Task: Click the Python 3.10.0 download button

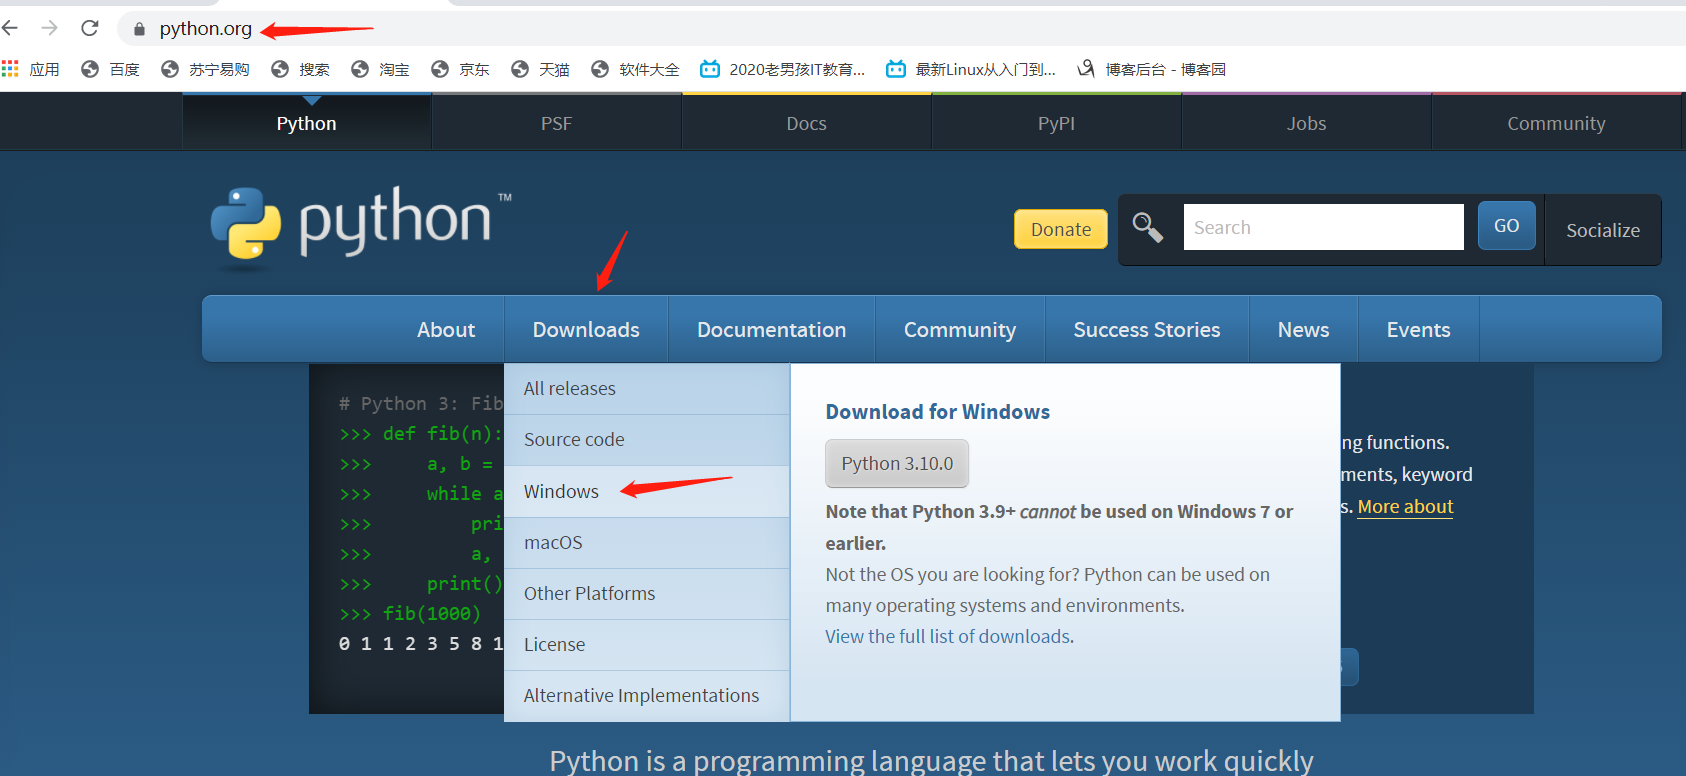Action: (897, 463)
